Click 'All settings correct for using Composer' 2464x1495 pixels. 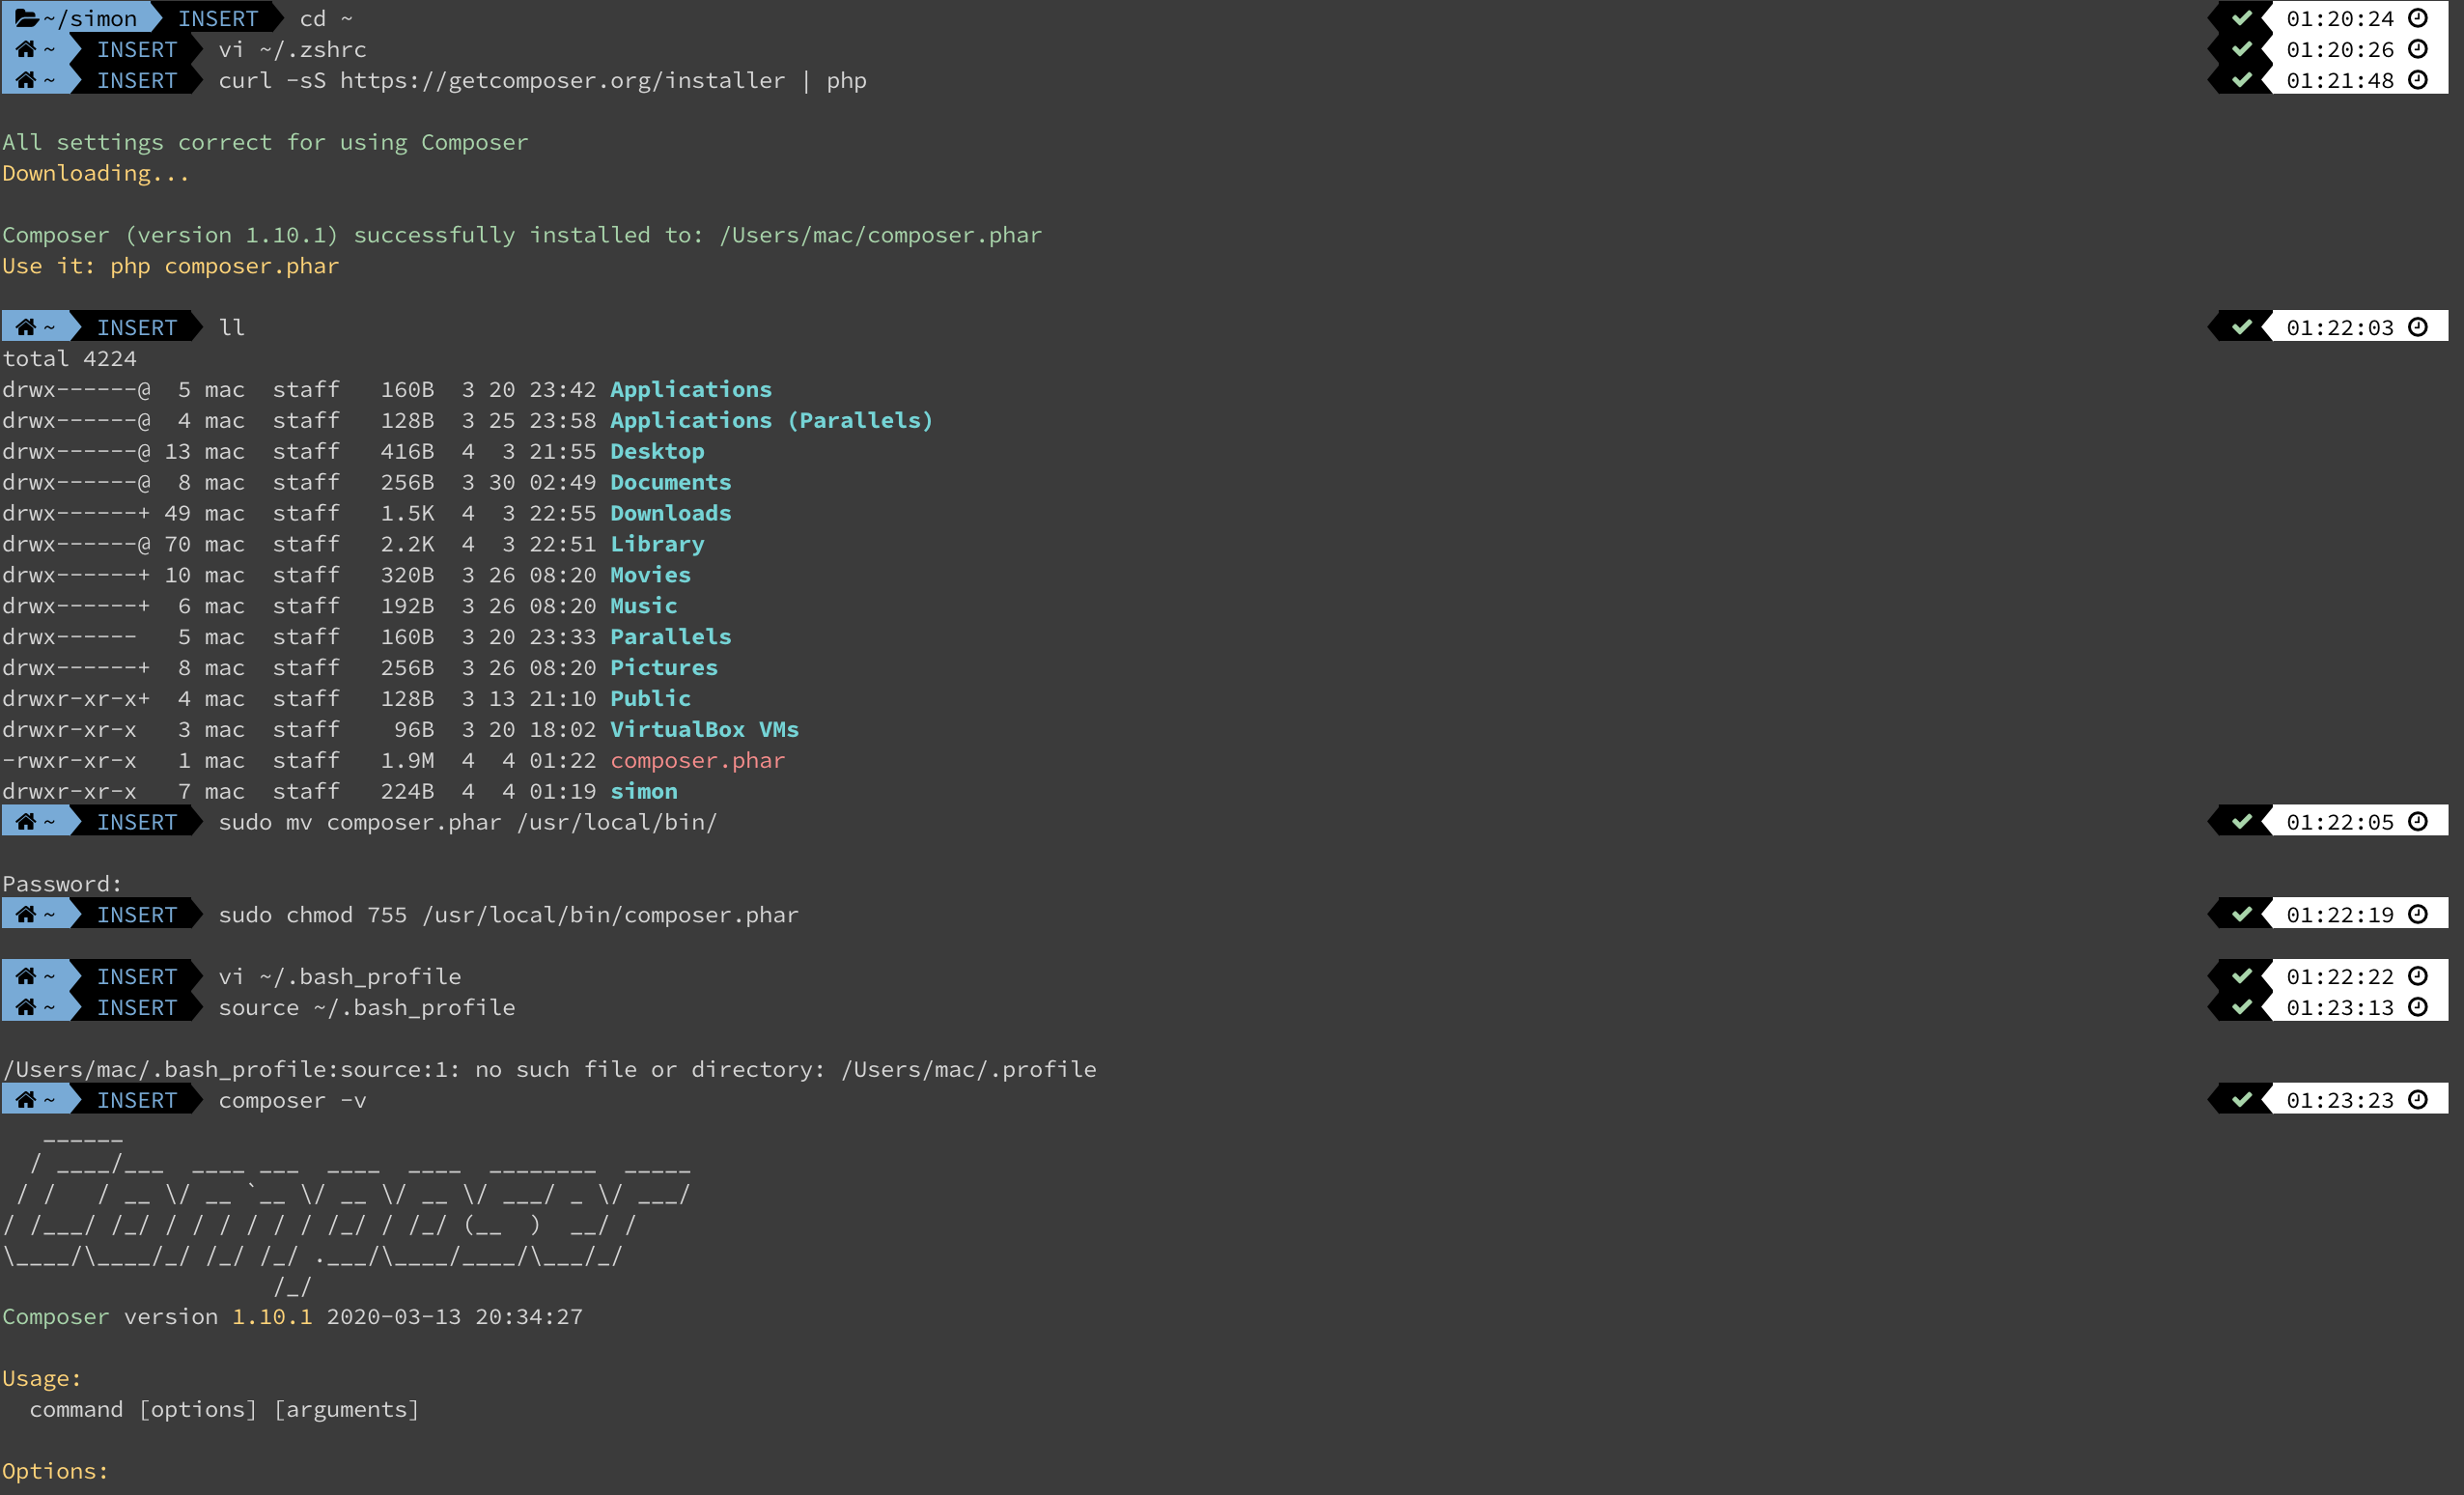(x=265, y=142)
